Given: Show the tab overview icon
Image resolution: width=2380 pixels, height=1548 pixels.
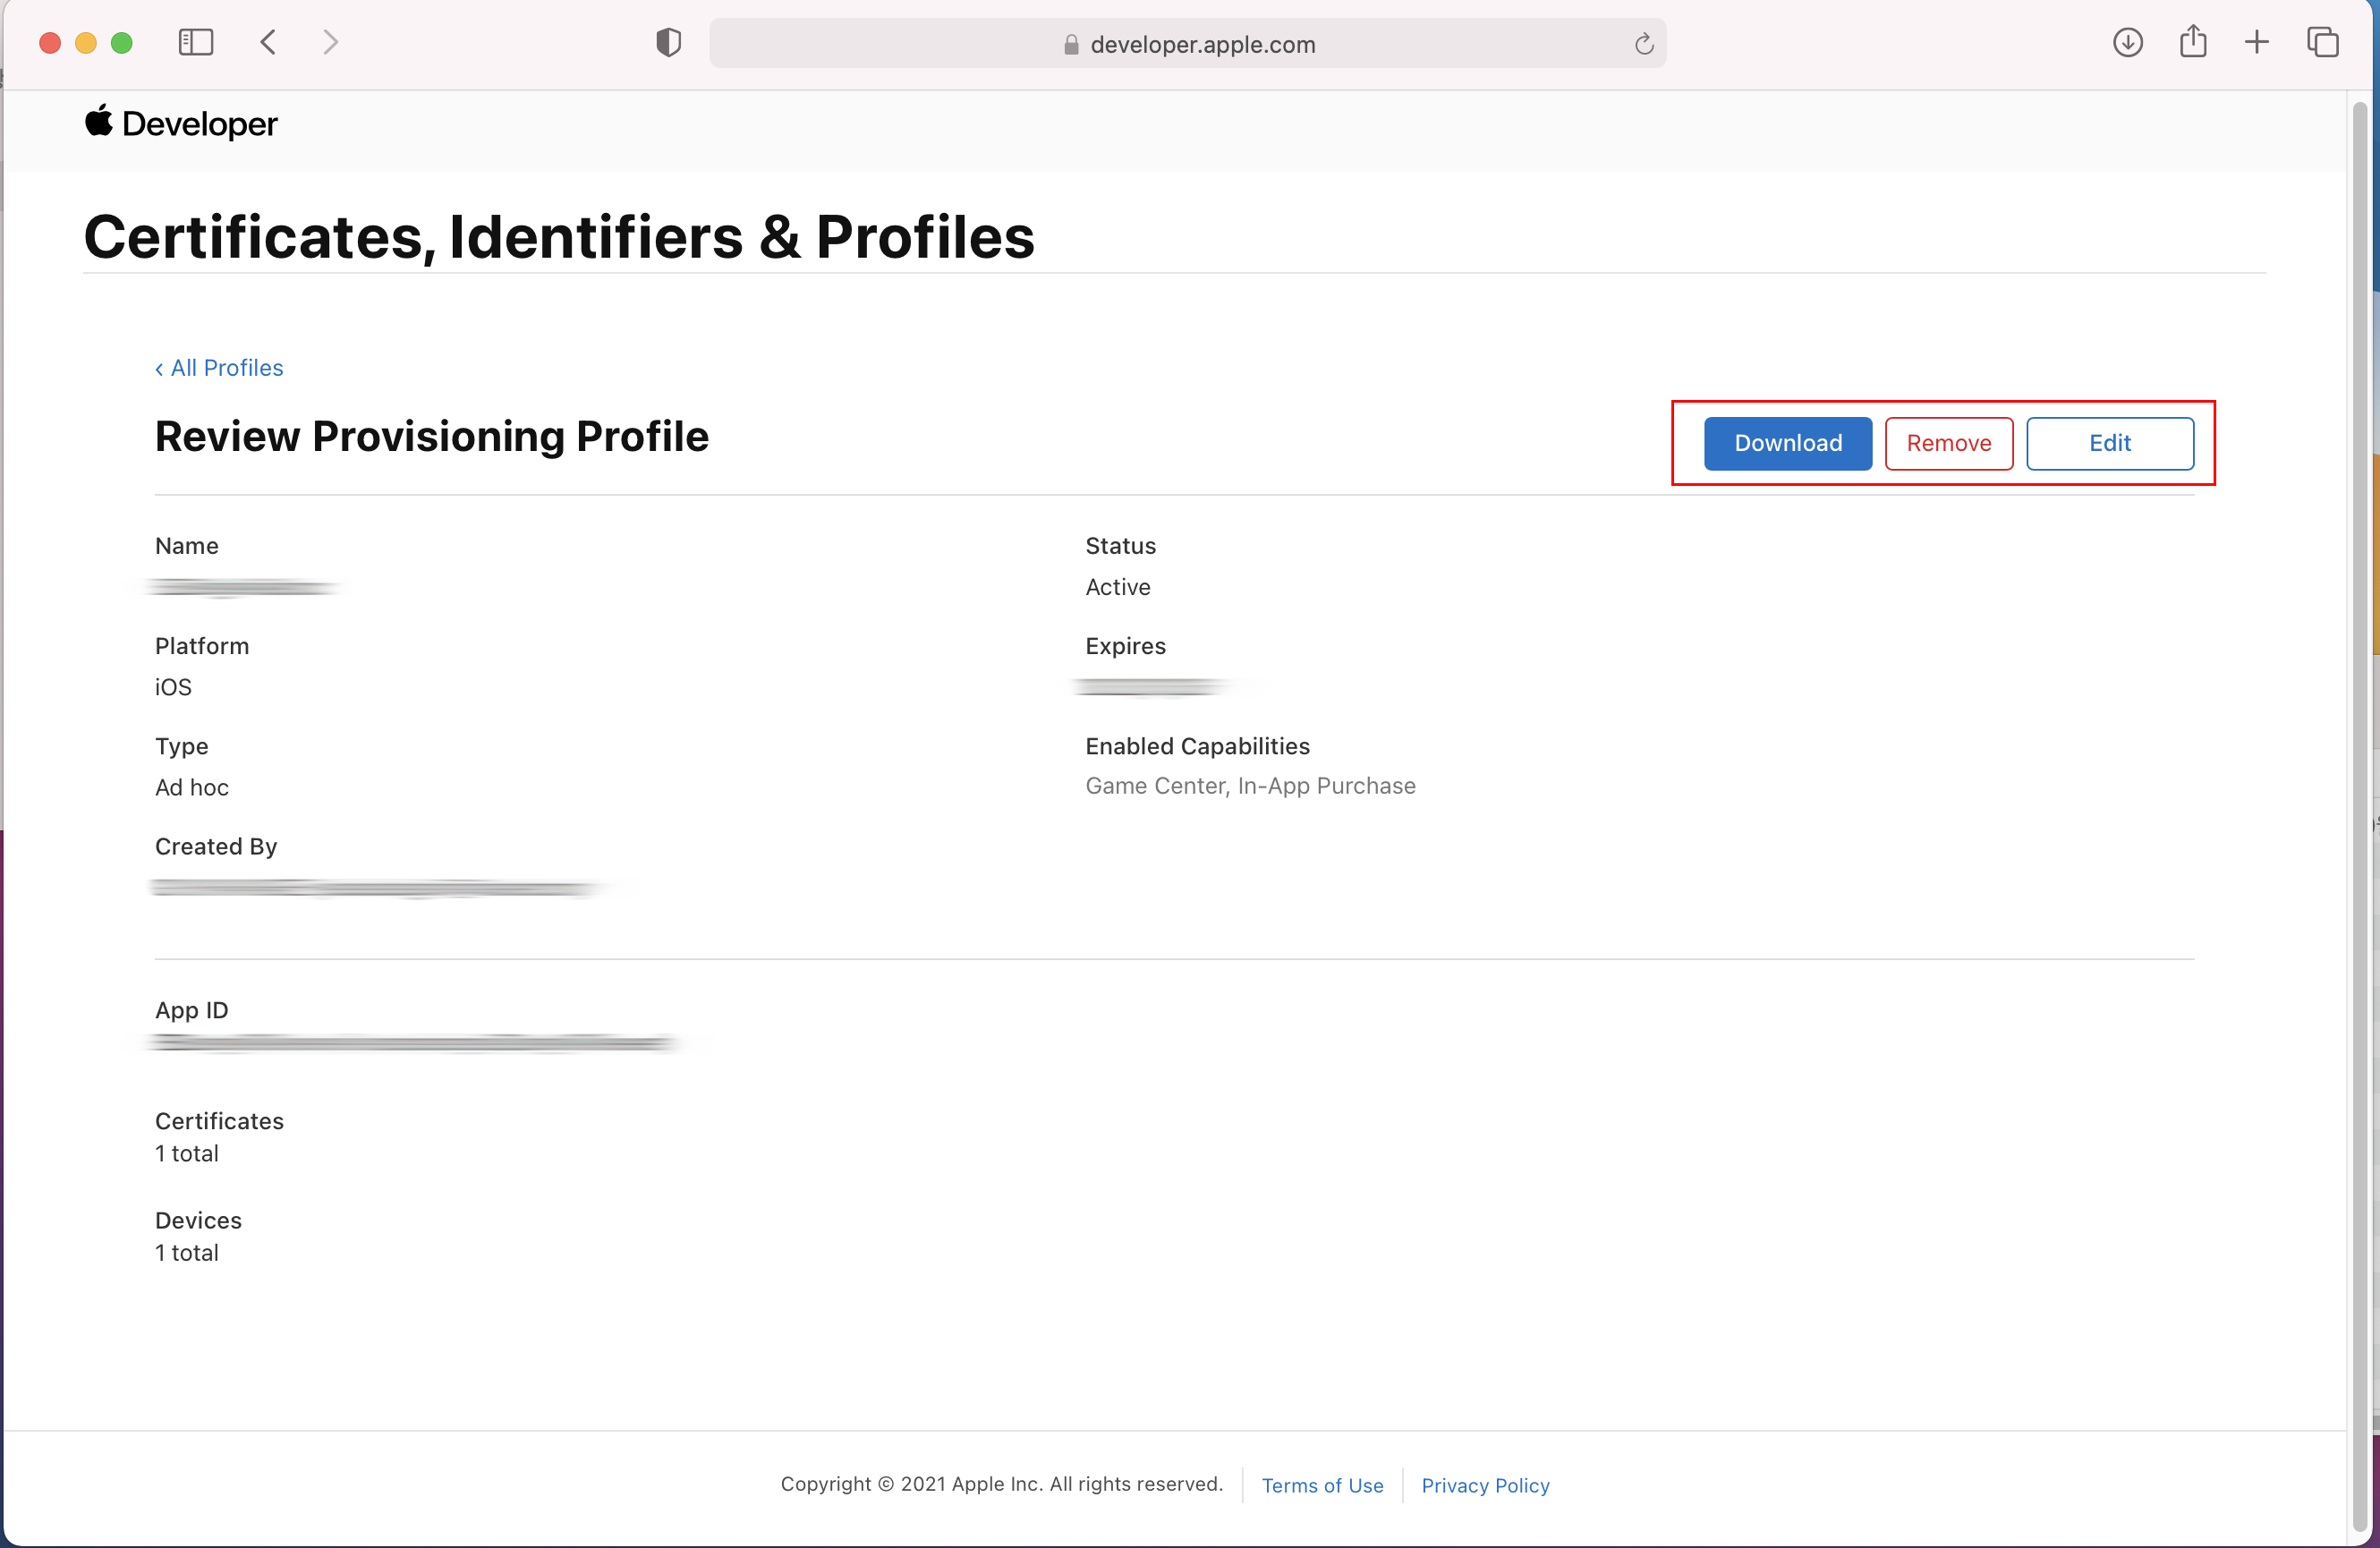Looking at the screenshot, I should 2322,42.
